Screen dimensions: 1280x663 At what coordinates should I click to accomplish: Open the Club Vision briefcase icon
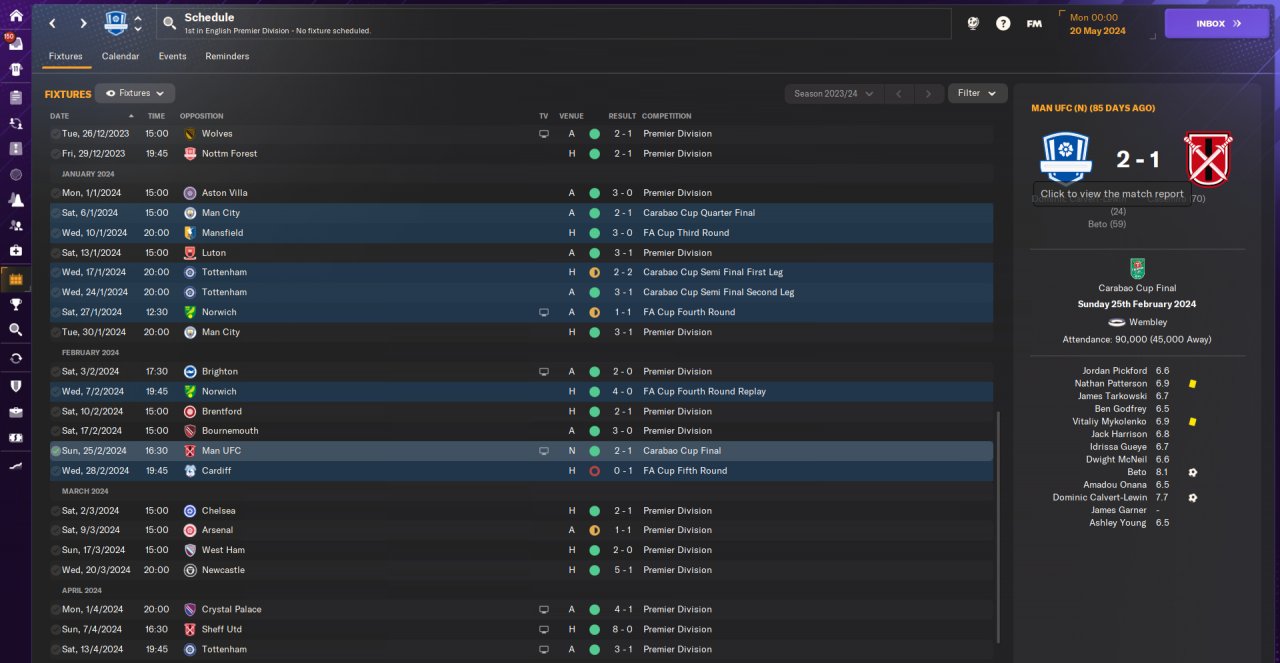click(x=15, y=411)
